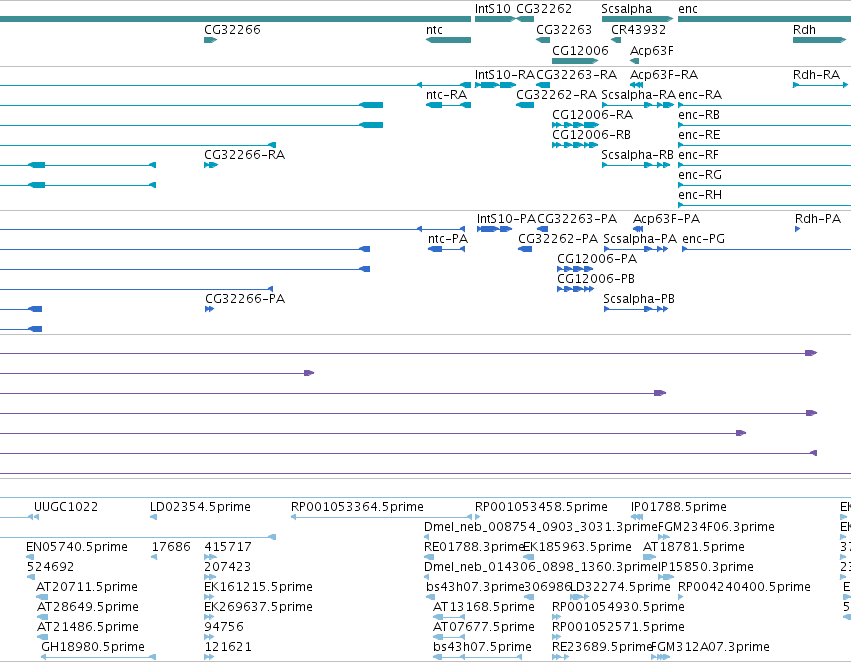851x662 pixels.
Task: Click the CG32262 gene label
Action: [x=544, y=9]
